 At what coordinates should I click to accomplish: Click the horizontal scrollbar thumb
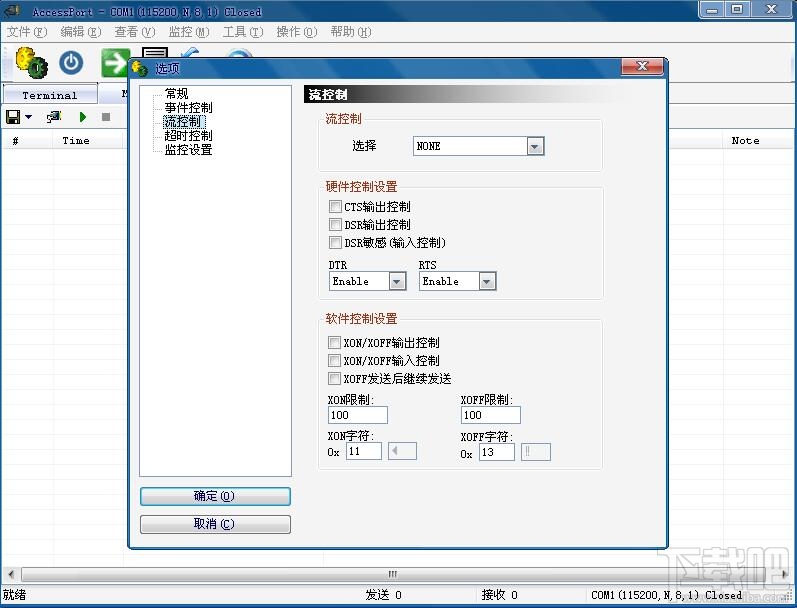pos(392,574)
